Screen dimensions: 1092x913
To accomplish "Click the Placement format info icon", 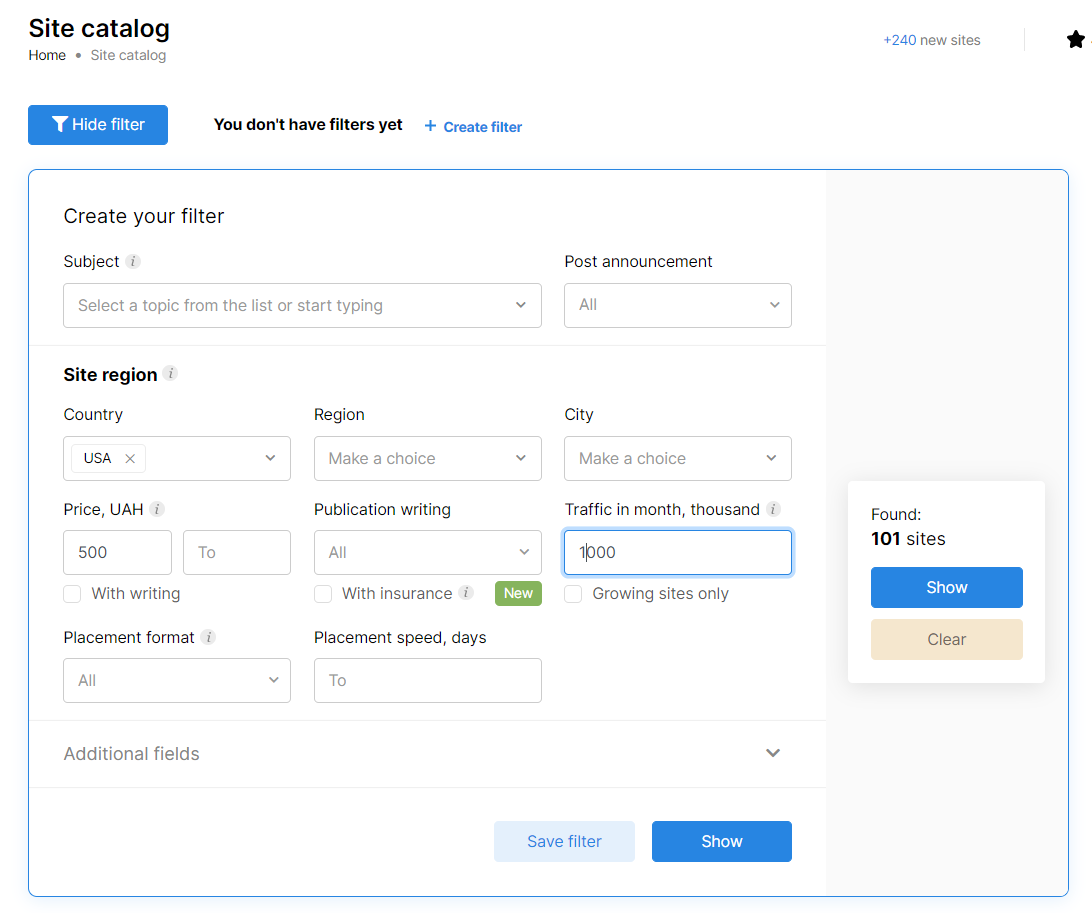I will (208, 637).
